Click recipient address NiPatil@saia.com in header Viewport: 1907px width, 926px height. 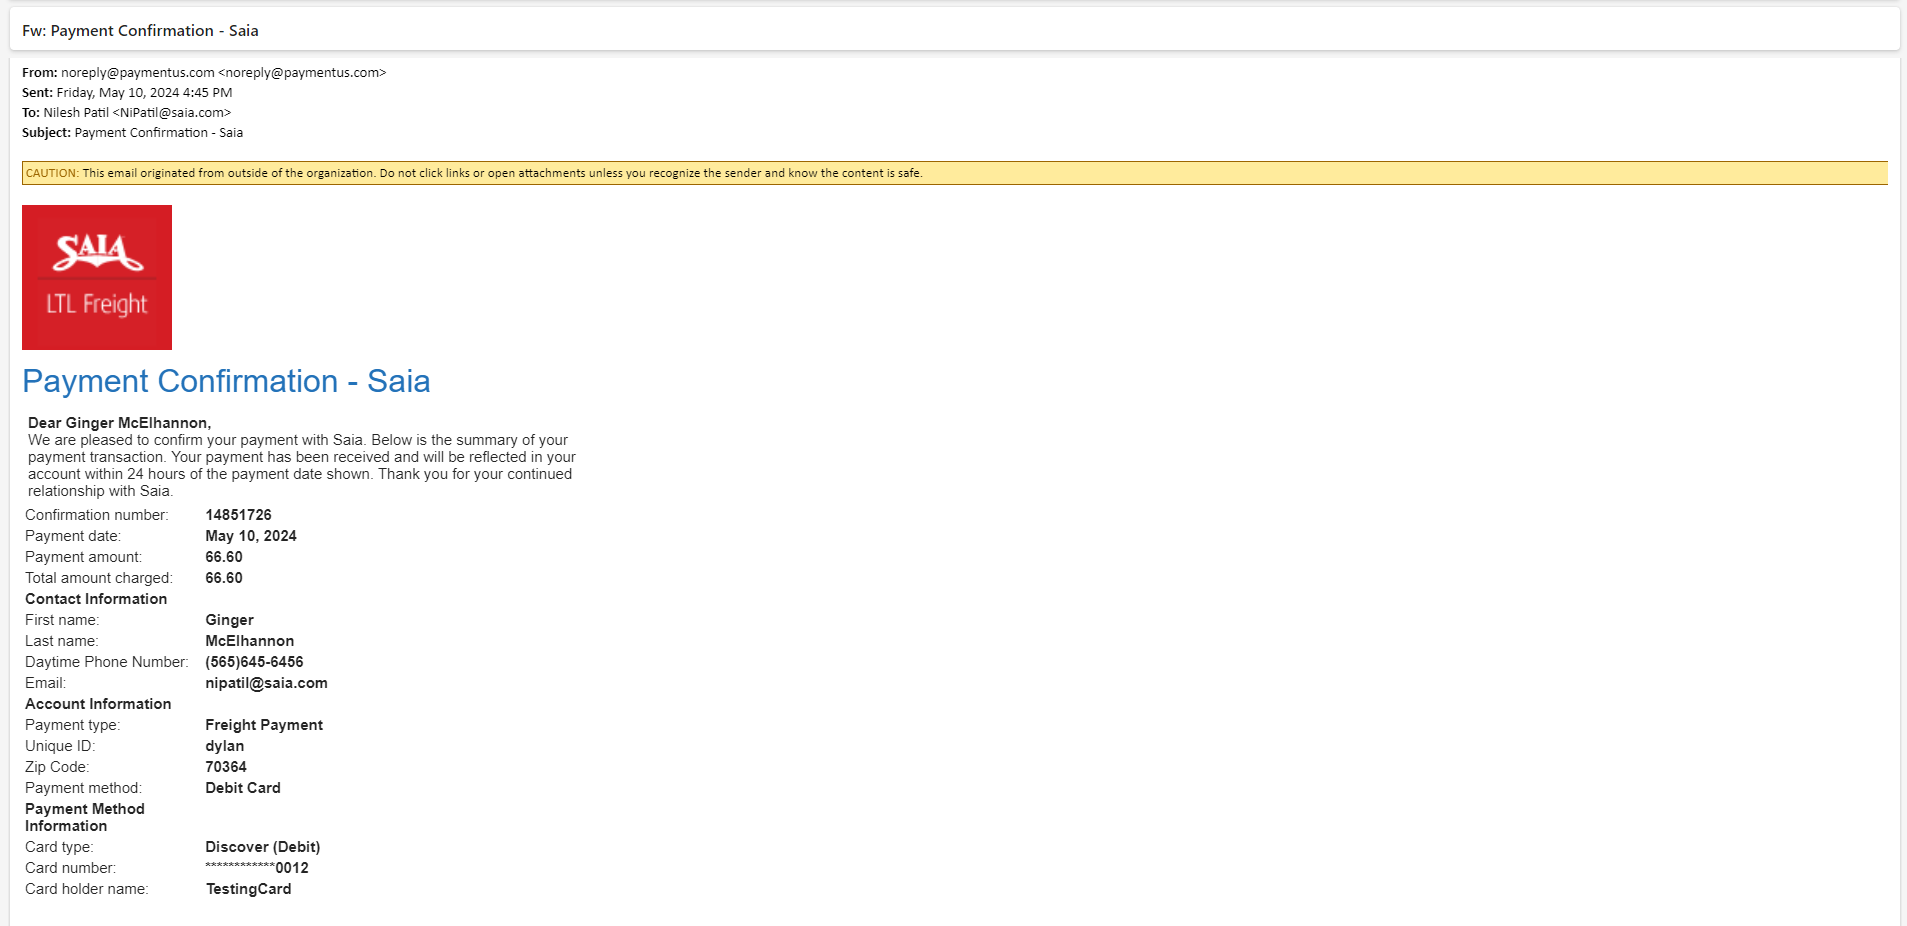(x=171, y=113)
